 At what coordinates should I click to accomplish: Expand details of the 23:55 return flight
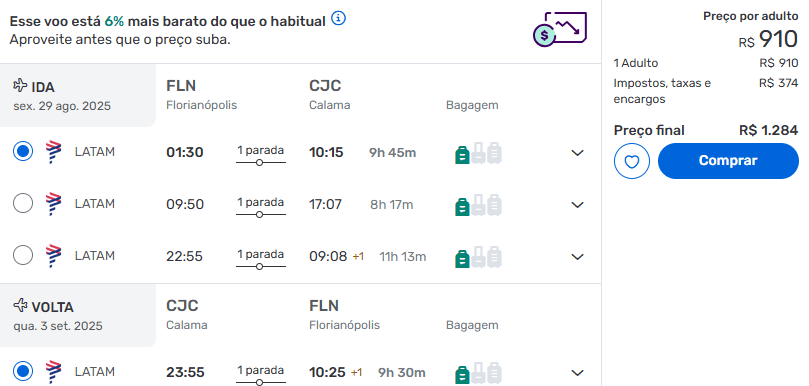(577, 373)
